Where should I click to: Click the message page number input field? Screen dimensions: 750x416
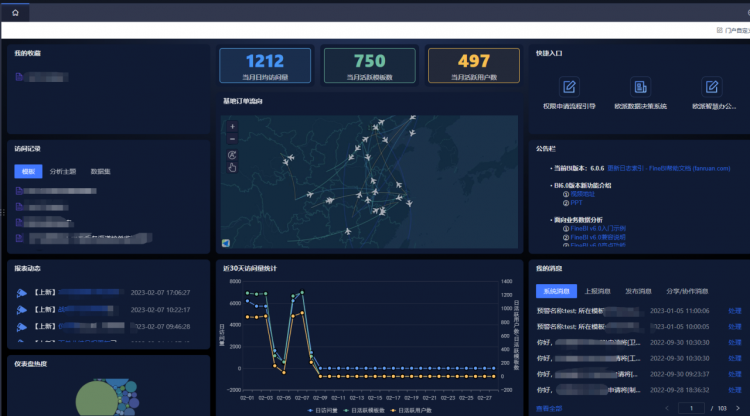[691, 408]
